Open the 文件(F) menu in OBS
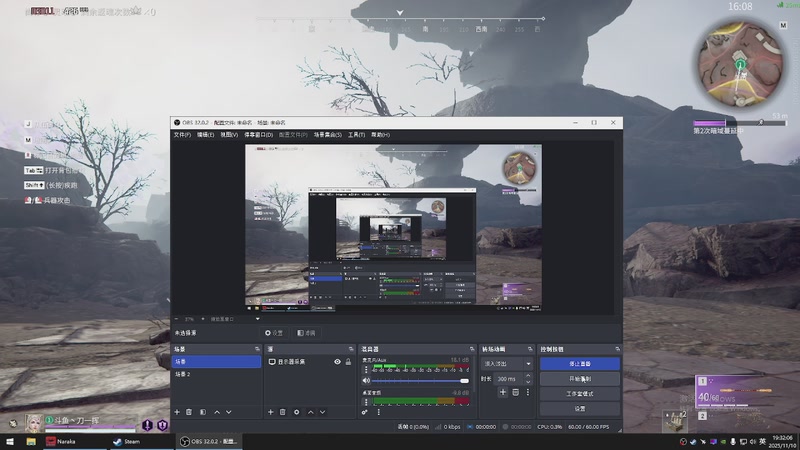Screen dimensions: 800x450 (182, 135)
